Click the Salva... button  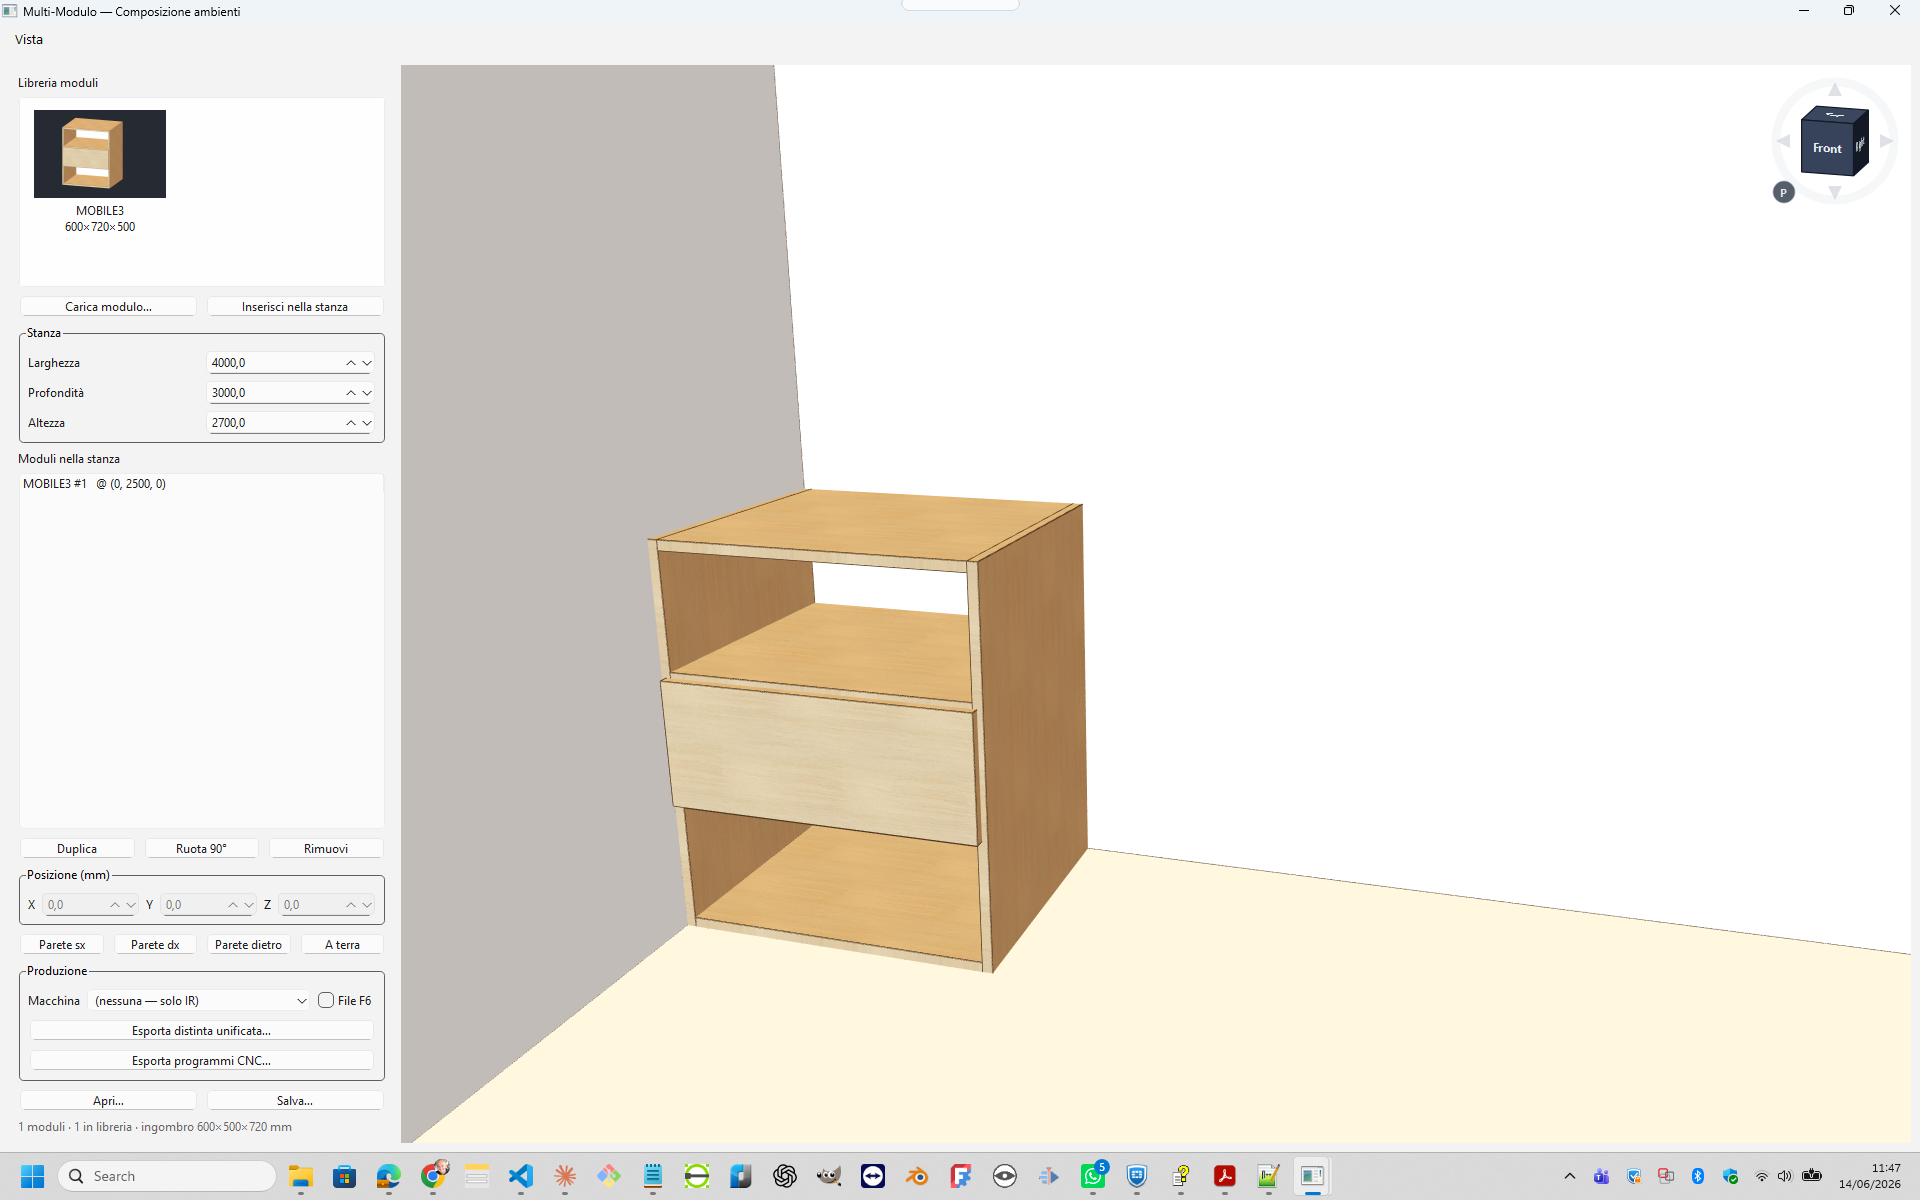(x=295, y=1100)
